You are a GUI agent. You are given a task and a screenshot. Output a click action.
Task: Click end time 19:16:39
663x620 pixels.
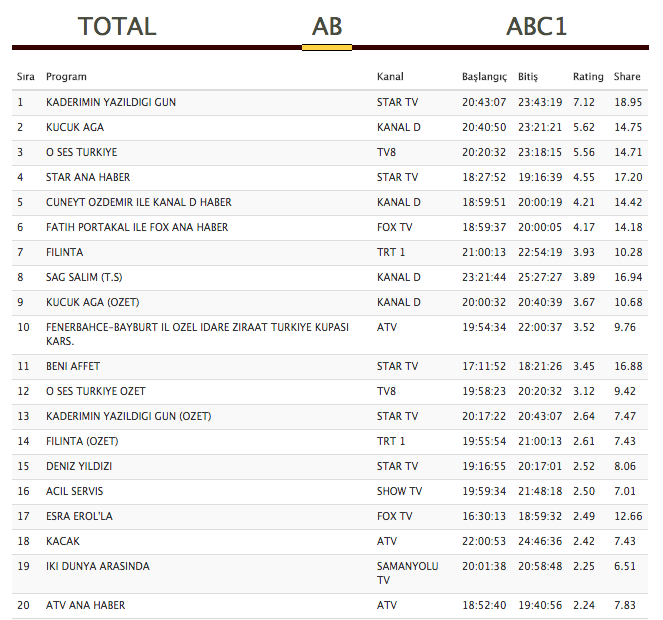[x=540, y=177]
